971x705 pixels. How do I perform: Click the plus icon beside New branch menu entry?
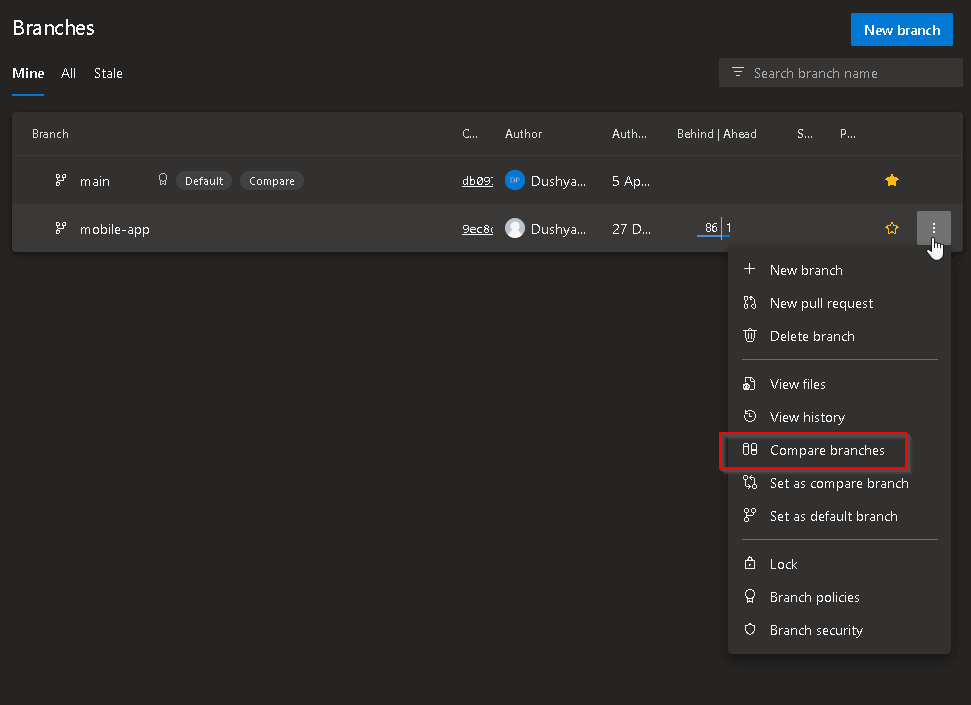749,269
